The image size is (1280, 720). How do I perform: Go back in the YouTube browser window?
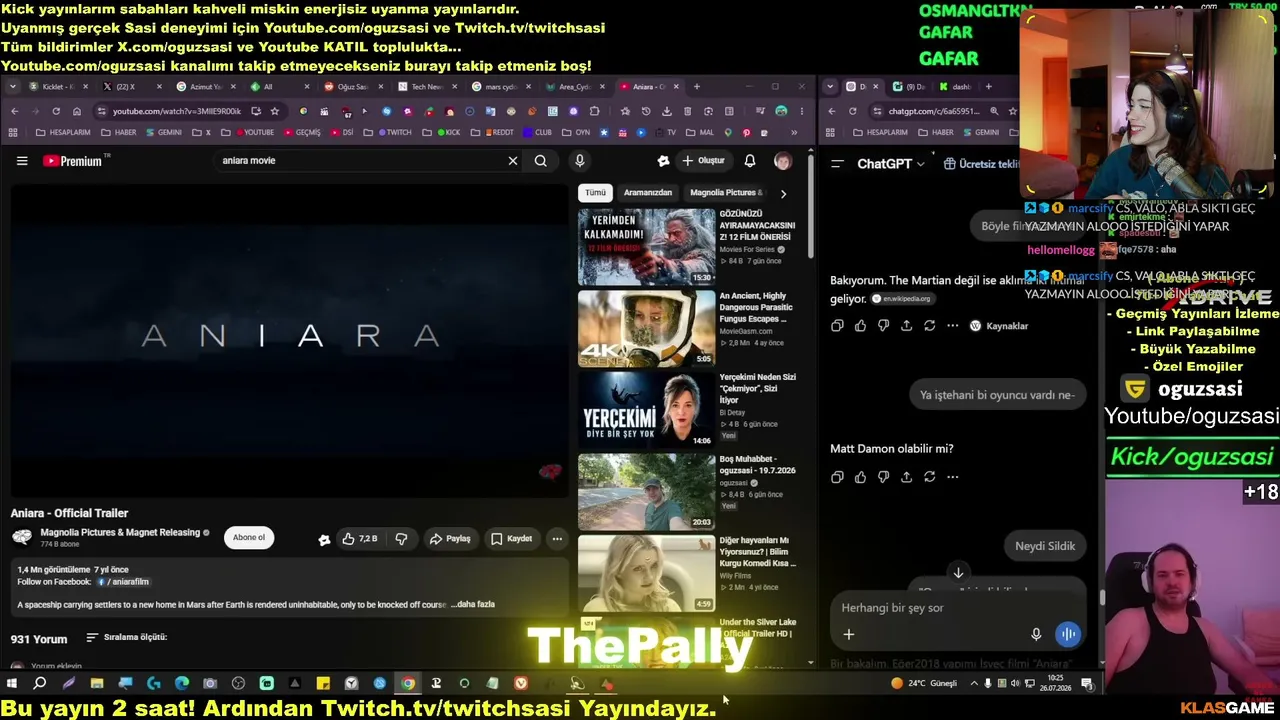[x=14, y=111]
